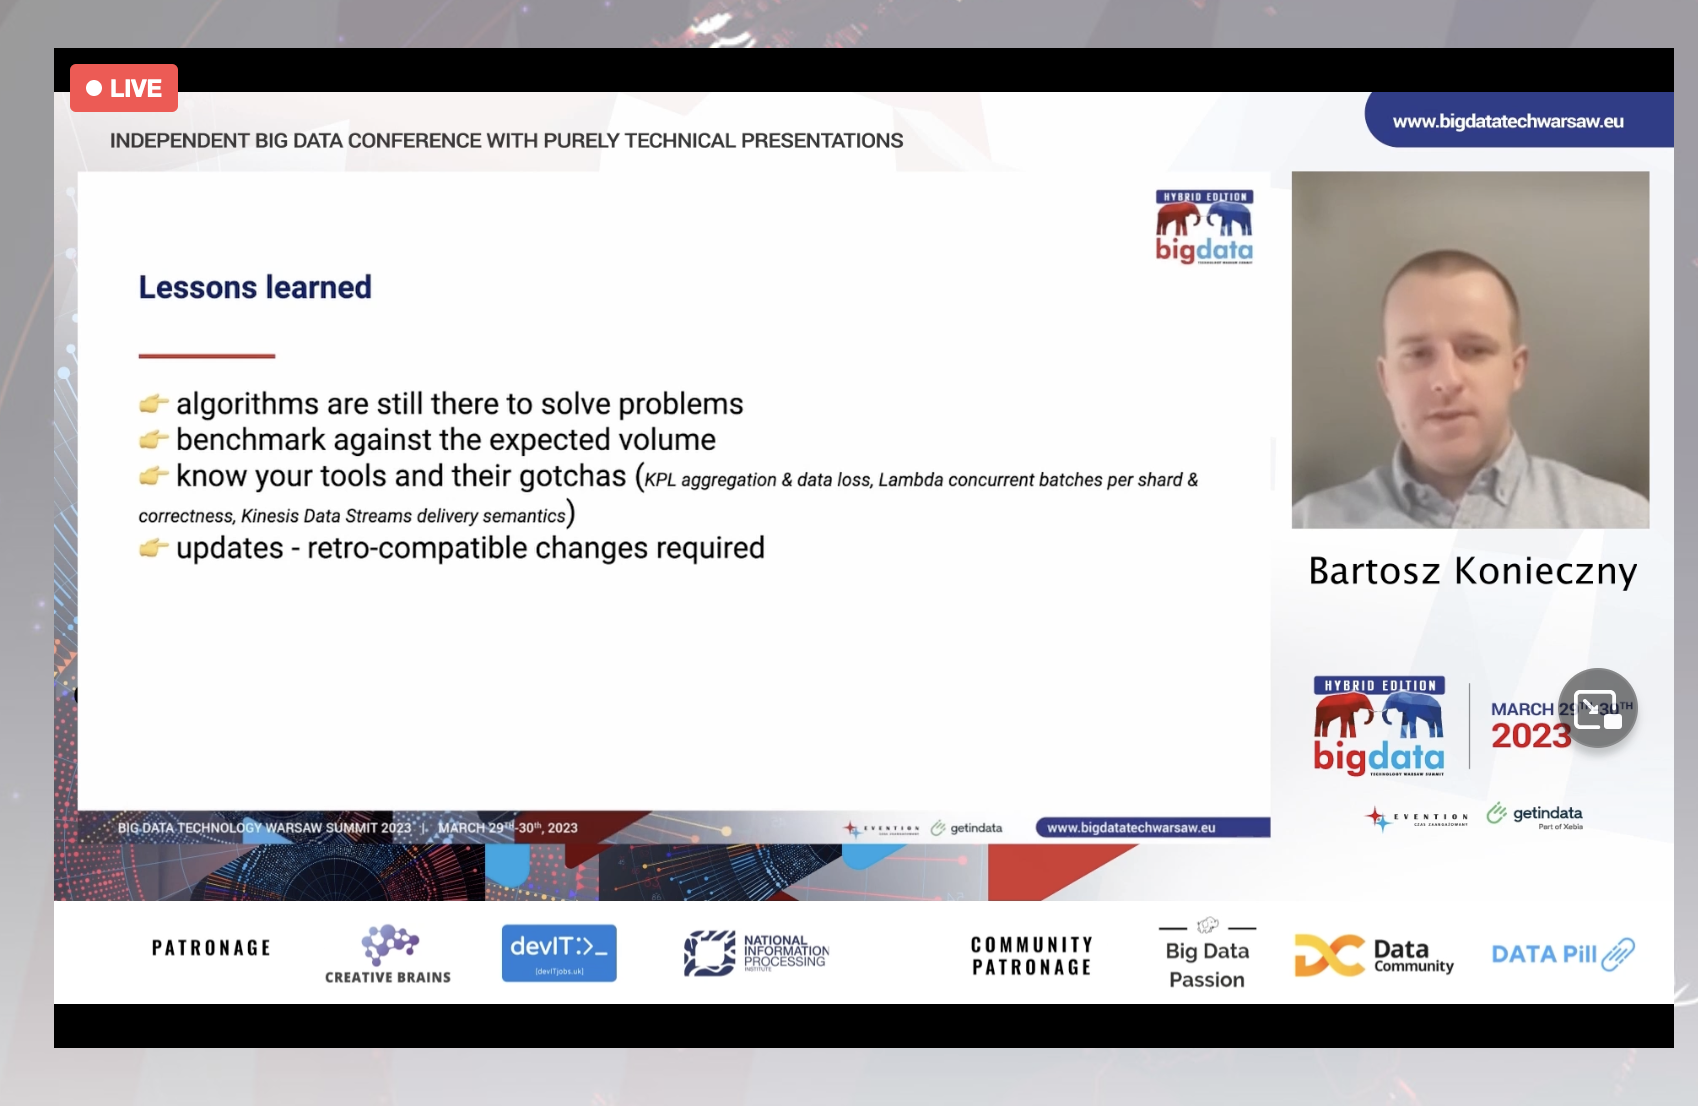The width and height of the screenshot is (1698, 1106).
Task: Click the getindata logo under speaker
Action: [x=1535, y=815]
